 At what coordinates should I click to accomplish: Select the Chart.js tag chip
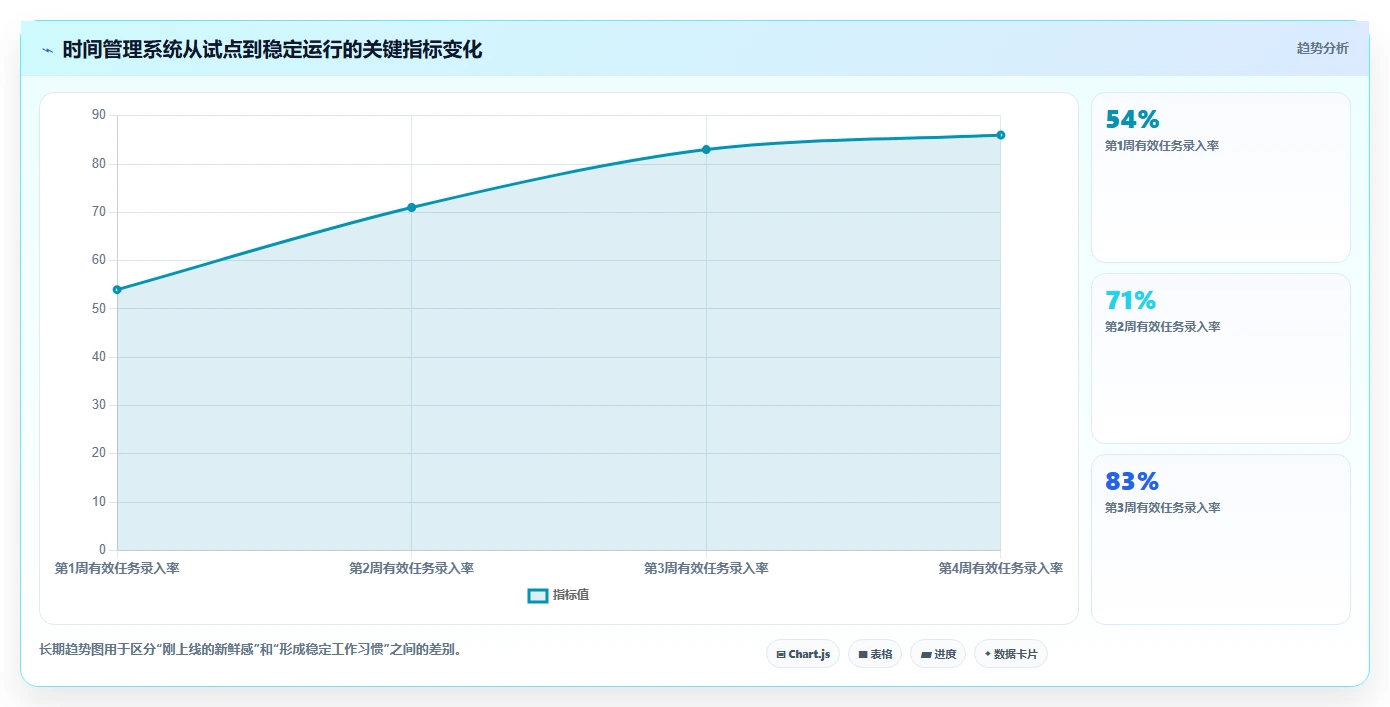(803, 654)
